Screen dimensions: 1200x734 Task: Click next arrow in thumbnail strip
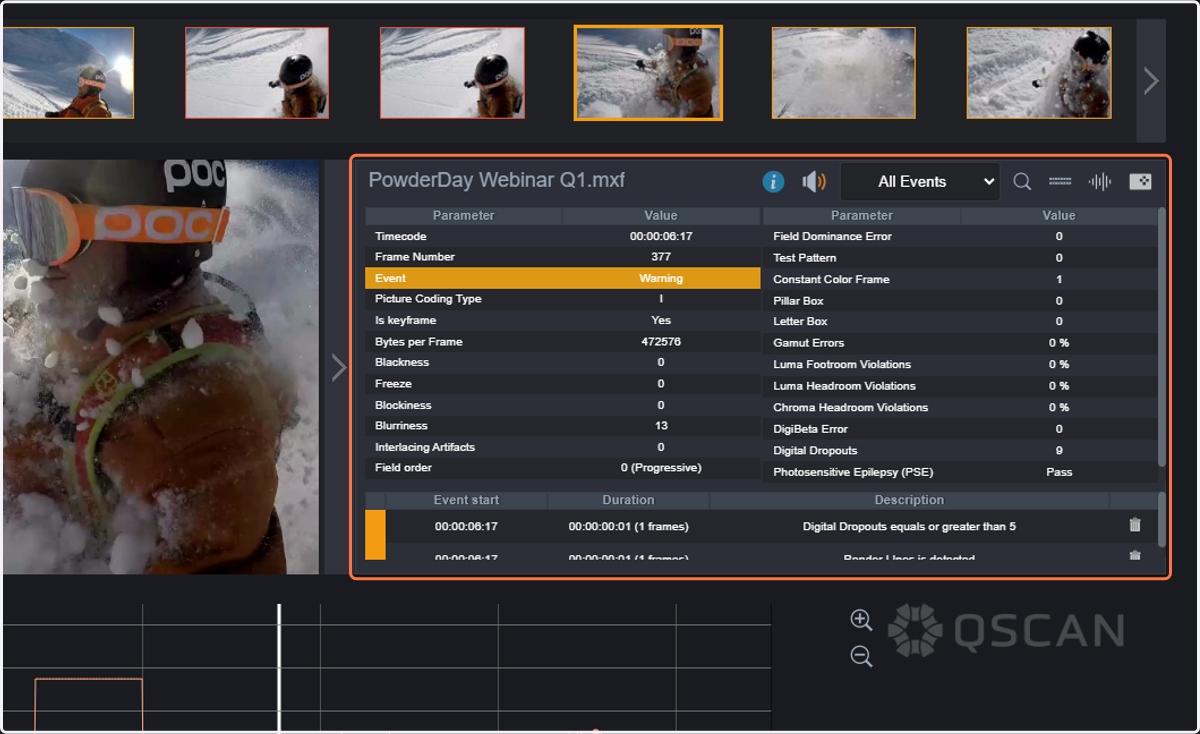[x=1151, y=81]
